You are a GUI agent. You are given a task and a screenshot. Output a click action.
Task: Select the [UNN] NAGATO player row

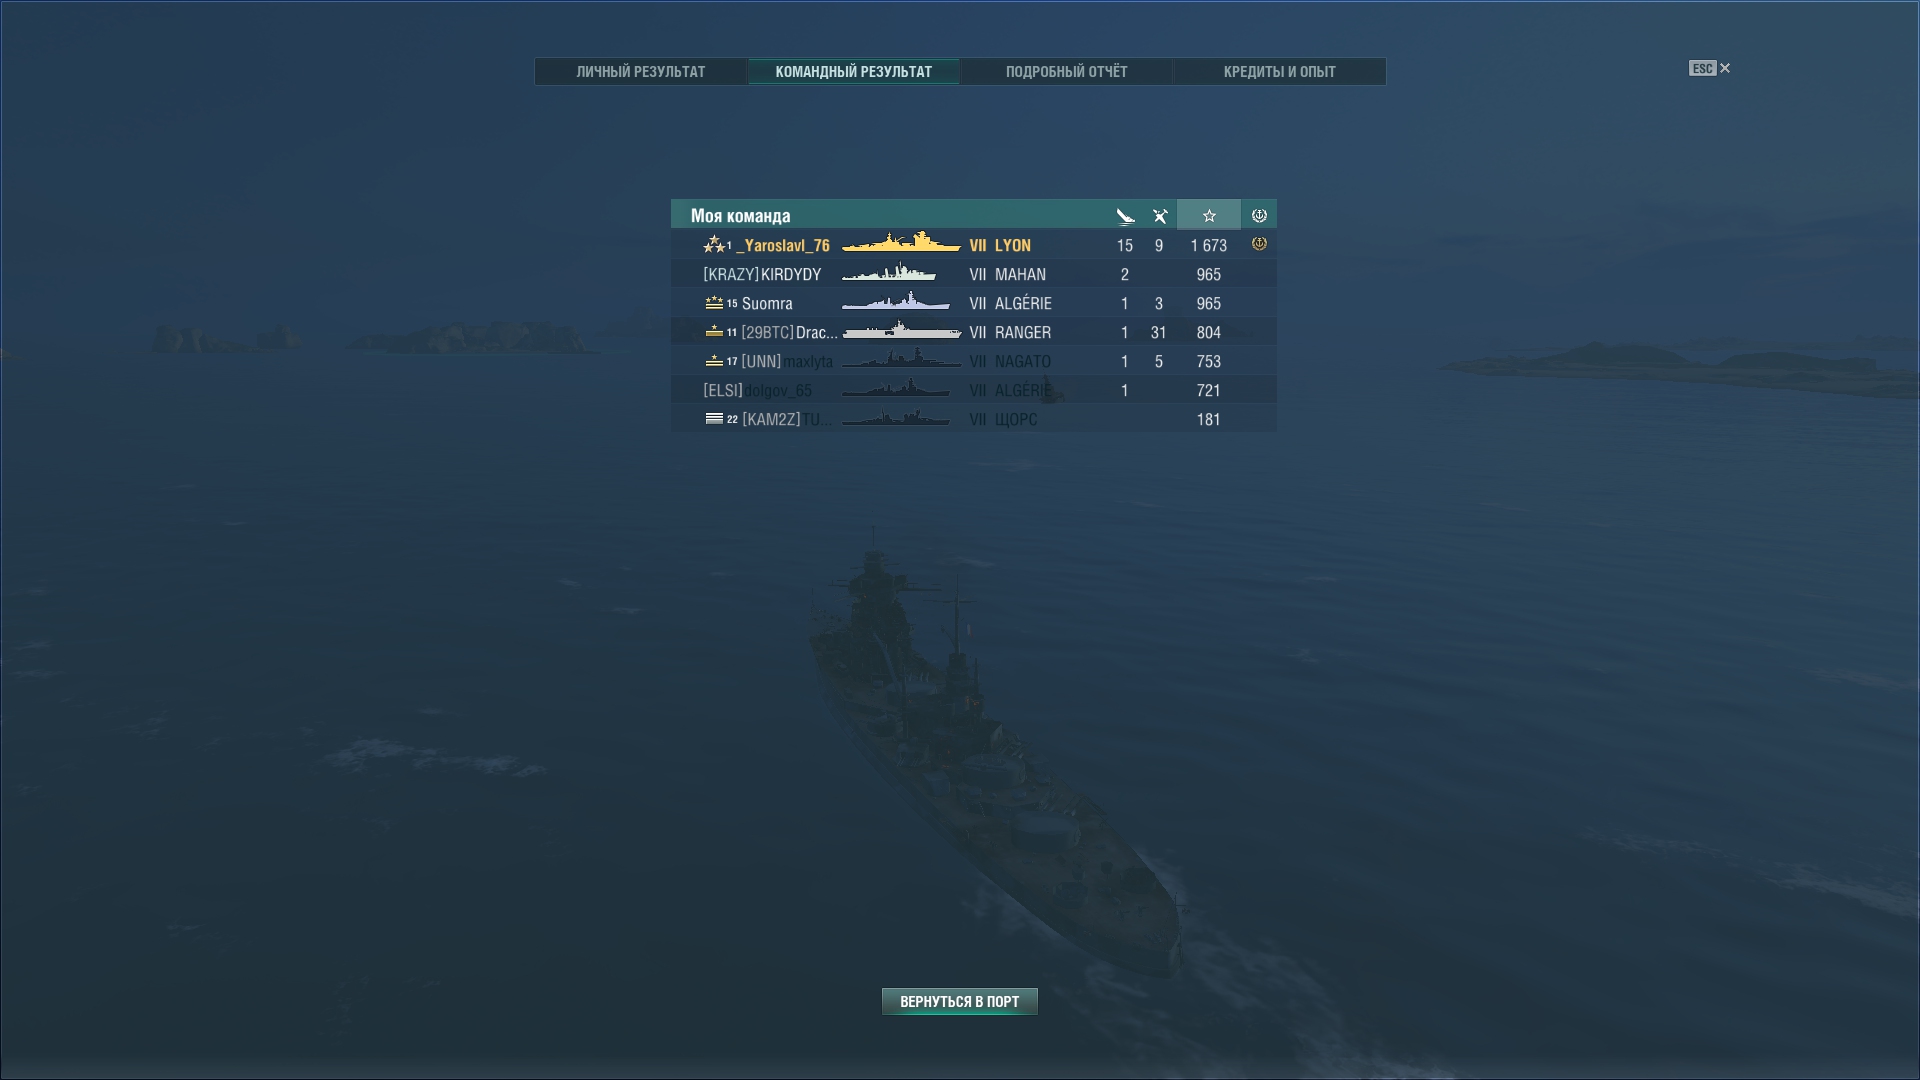point(973,361)
